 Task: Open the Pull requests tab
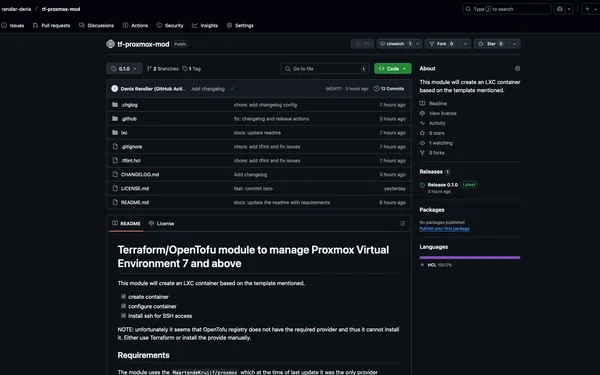tap(51, 26)
